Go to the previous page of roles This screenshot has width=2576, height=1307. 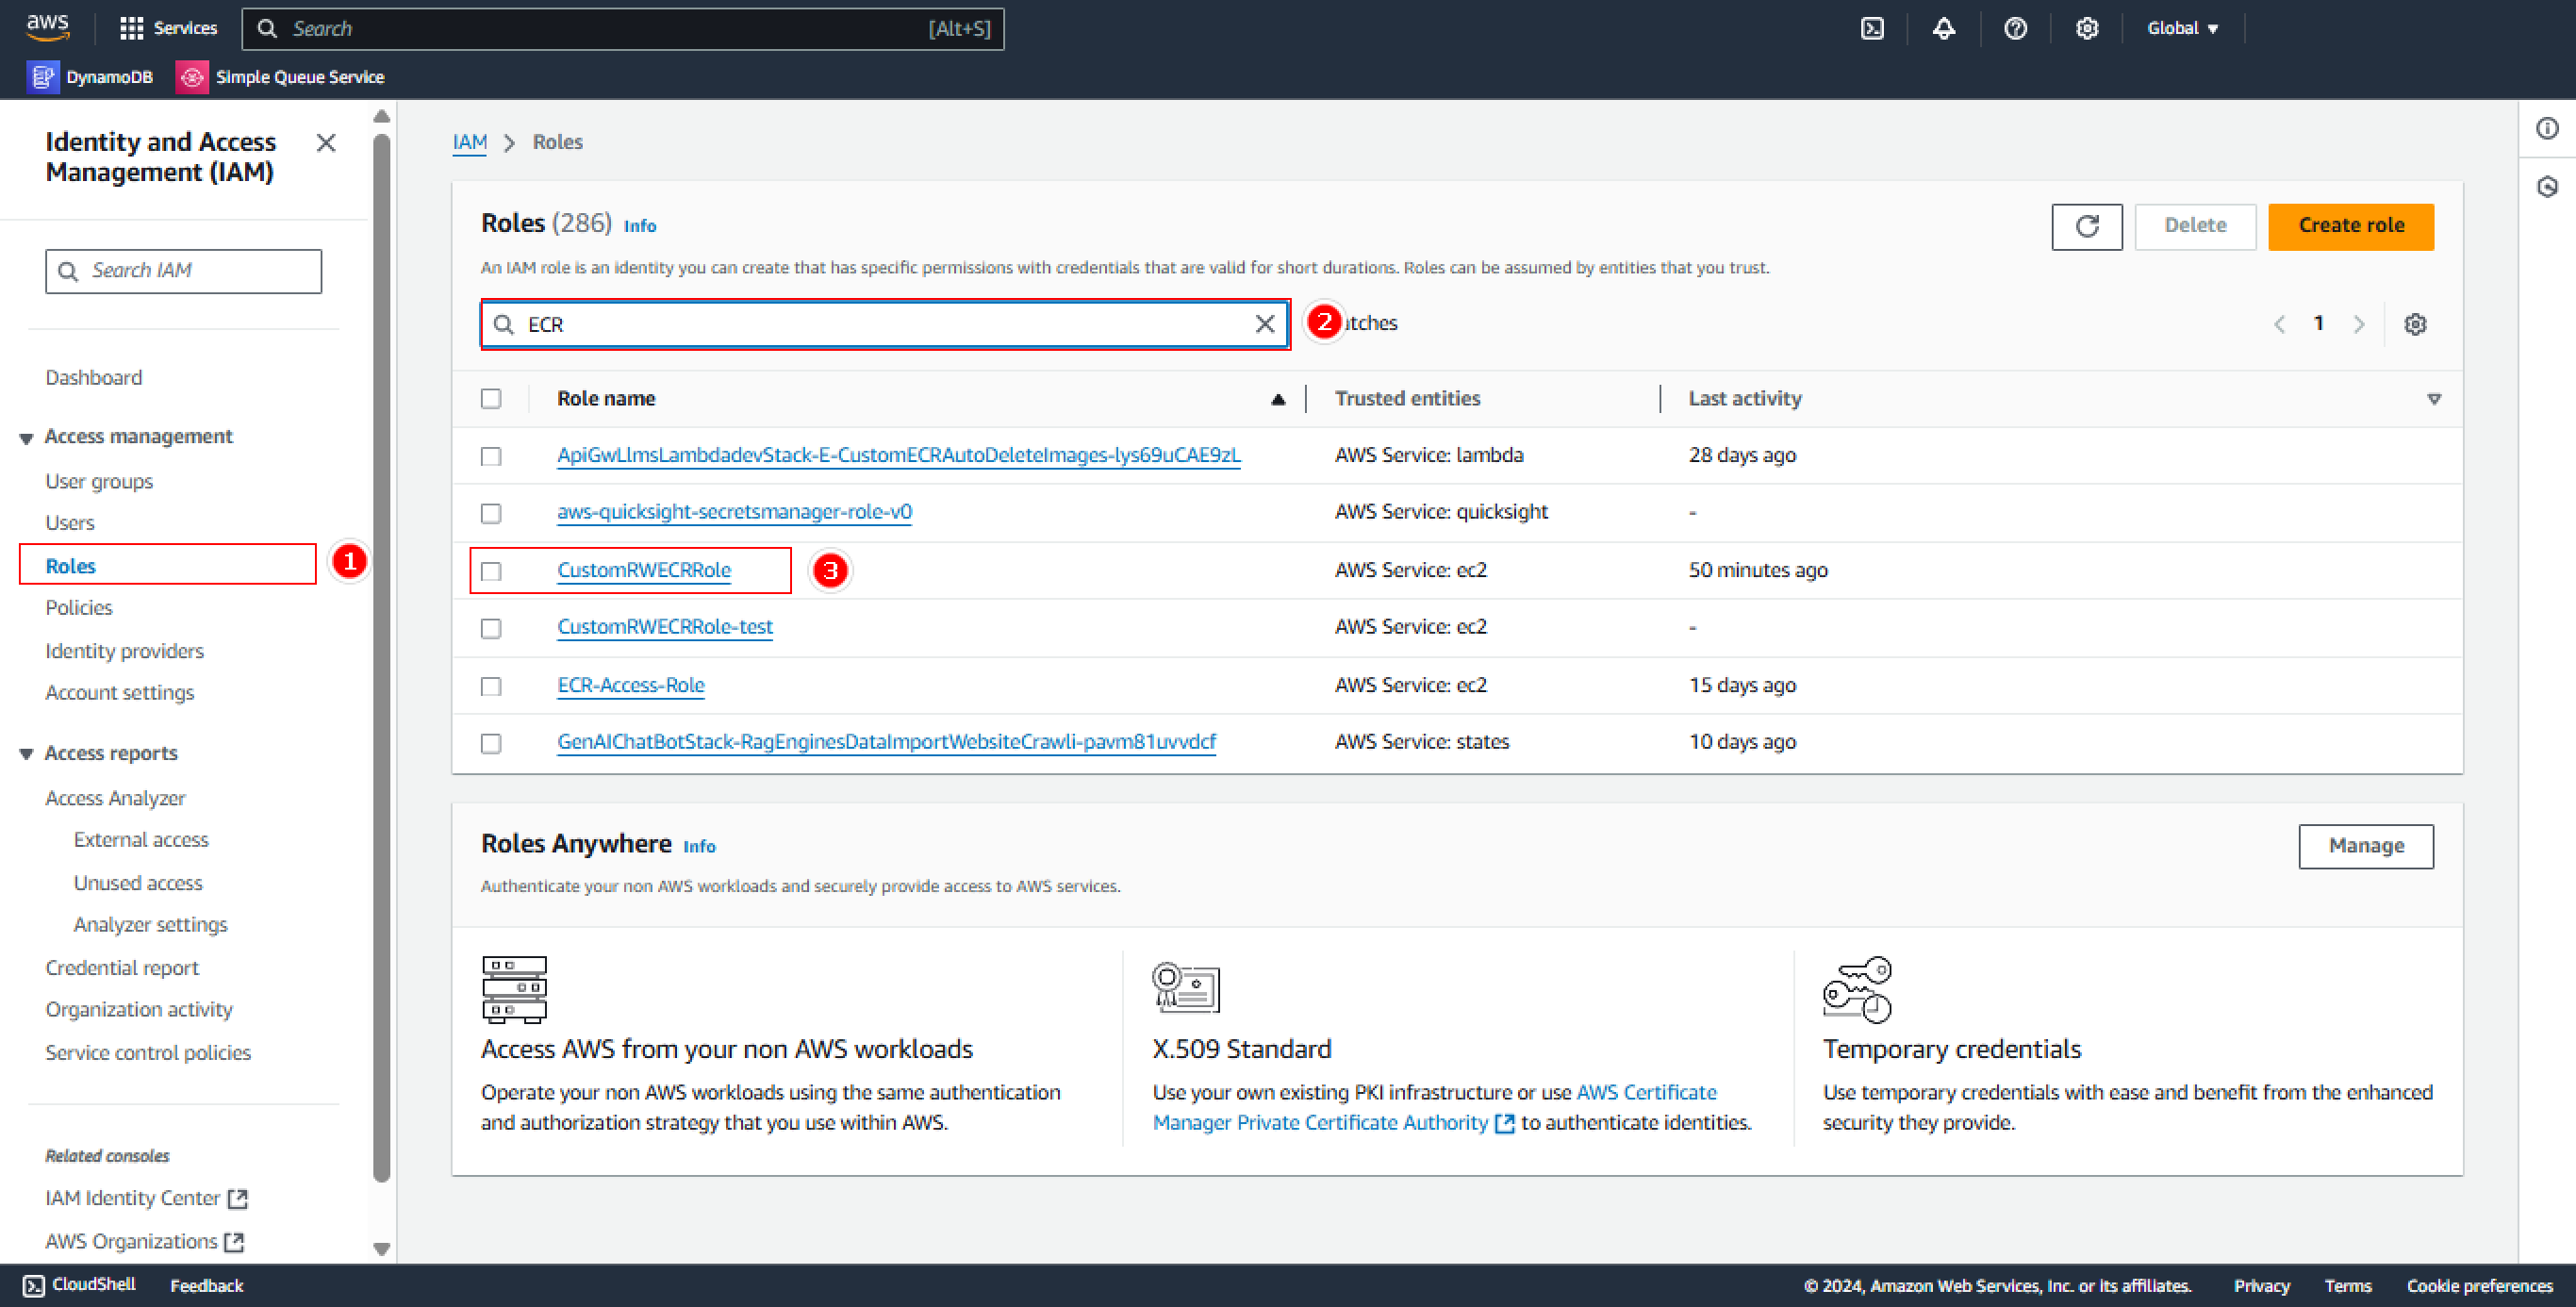point(2279,324)
